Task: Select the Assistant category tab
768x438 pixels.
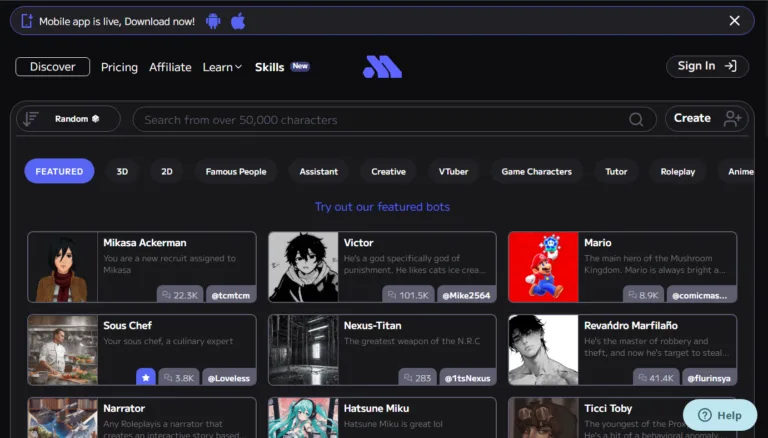Action: [x=318, y=171]
